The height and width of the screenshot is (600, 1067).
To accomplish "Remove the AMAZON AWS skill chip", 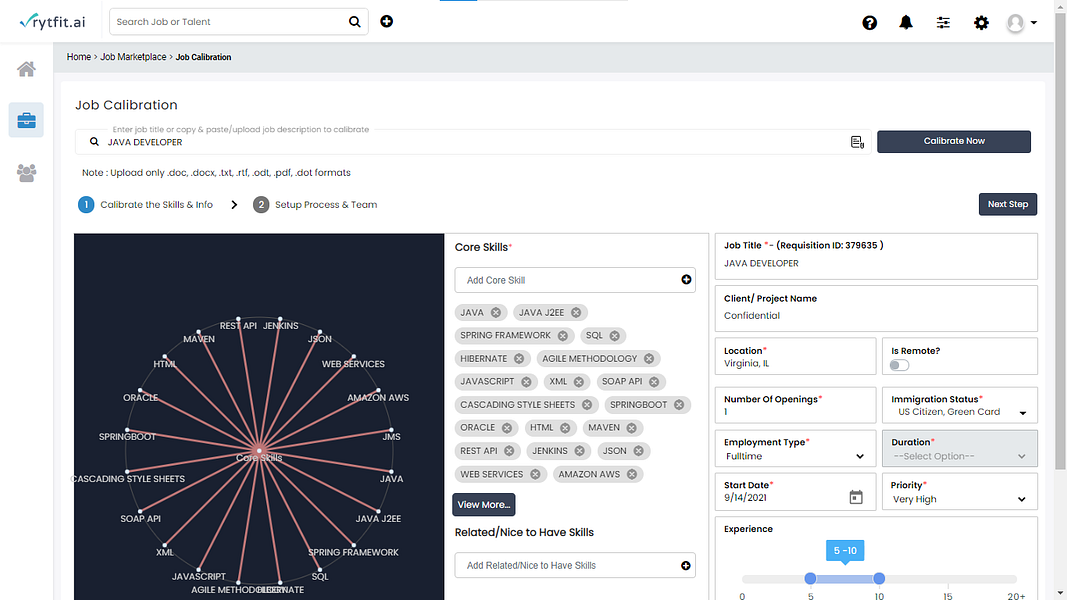I will click(x=632, y=475).
